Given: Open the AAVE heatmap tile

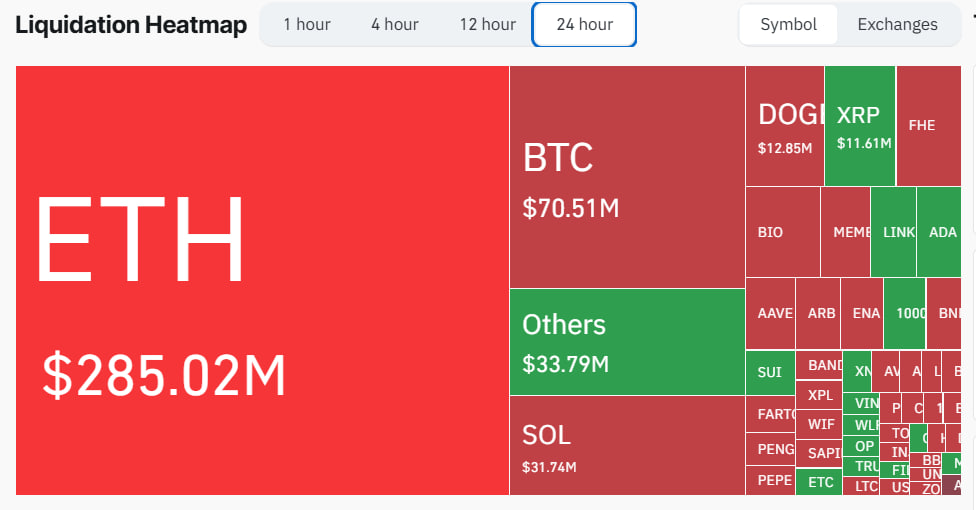Looking at the screenshot, I should [x=770, y=313].
